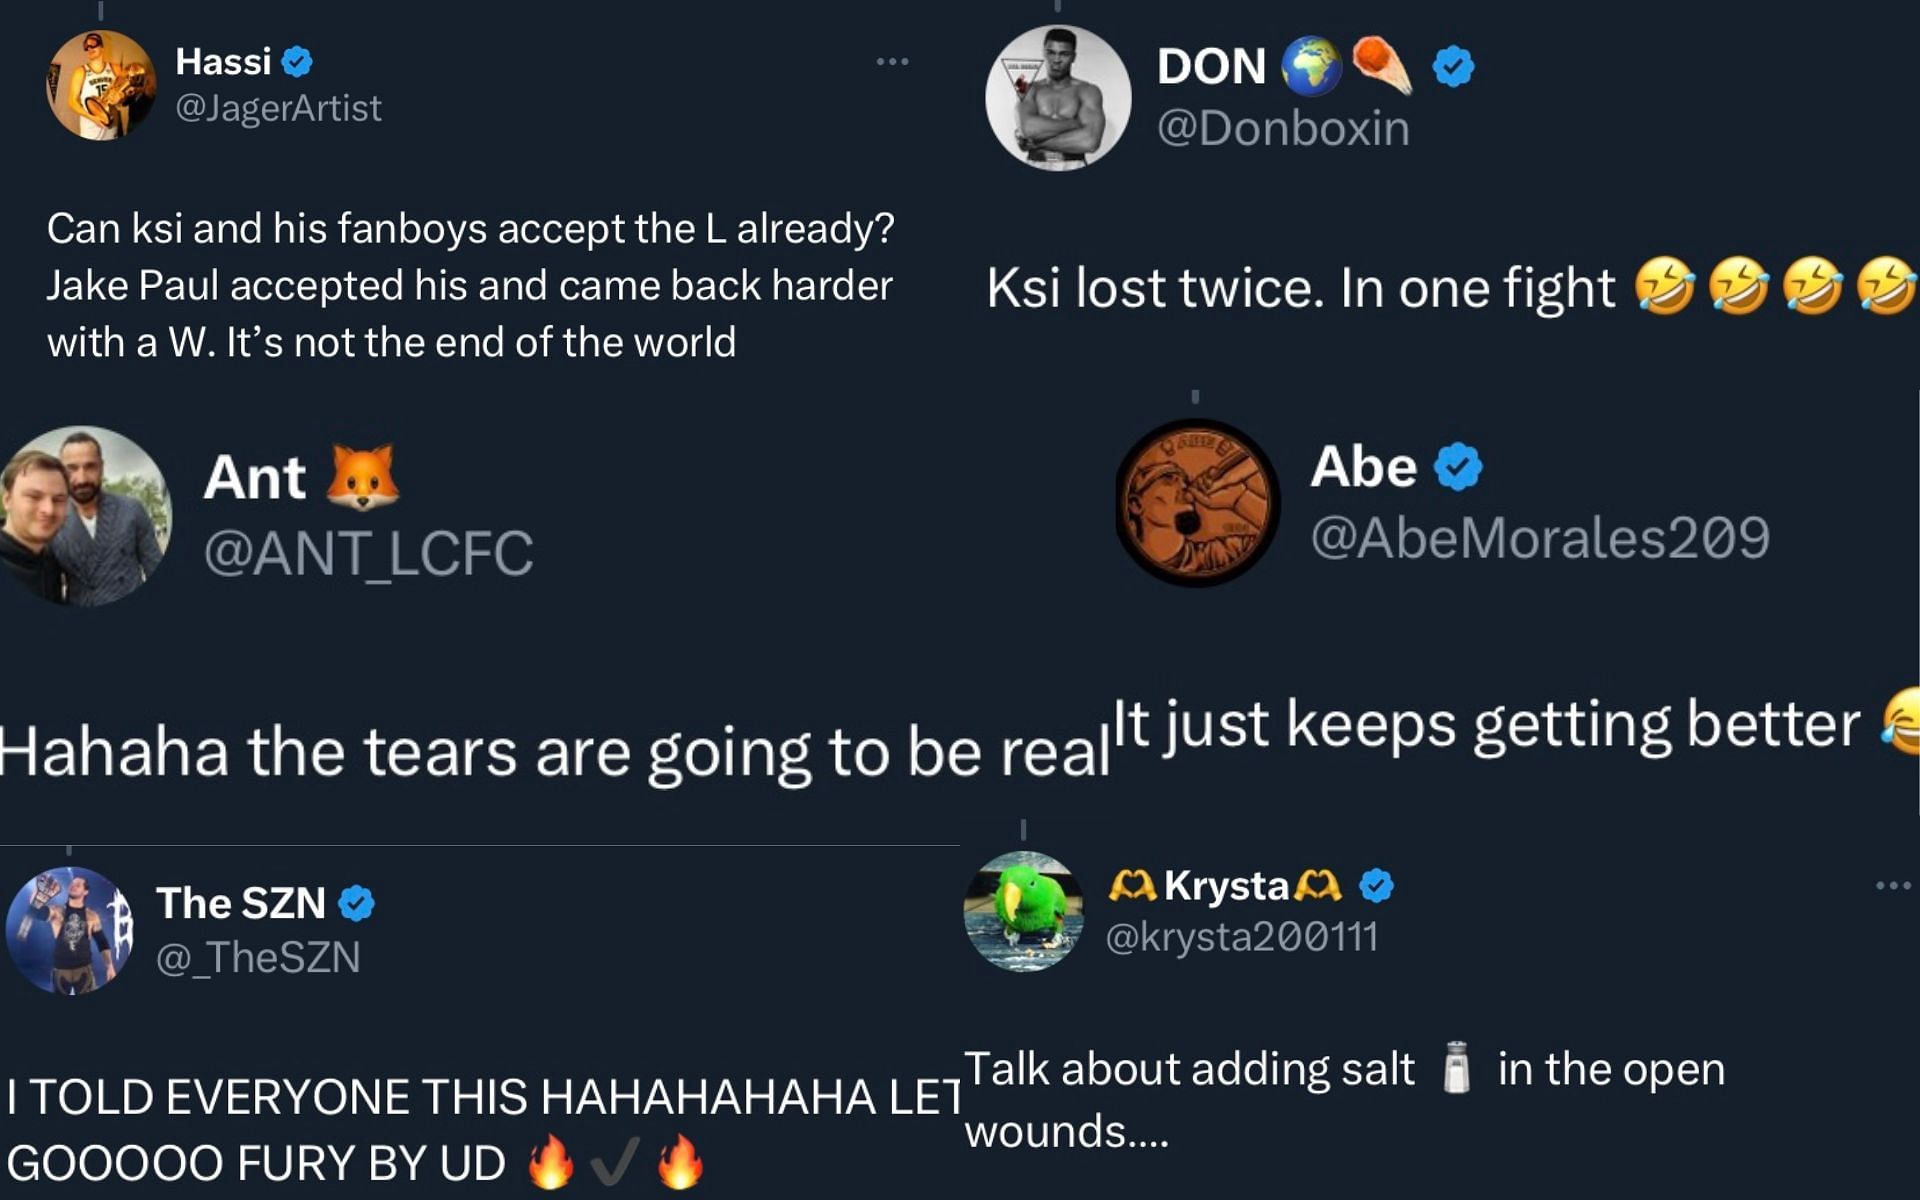
Task: Open the @Donboxin handle
Action: [1283, 129]
